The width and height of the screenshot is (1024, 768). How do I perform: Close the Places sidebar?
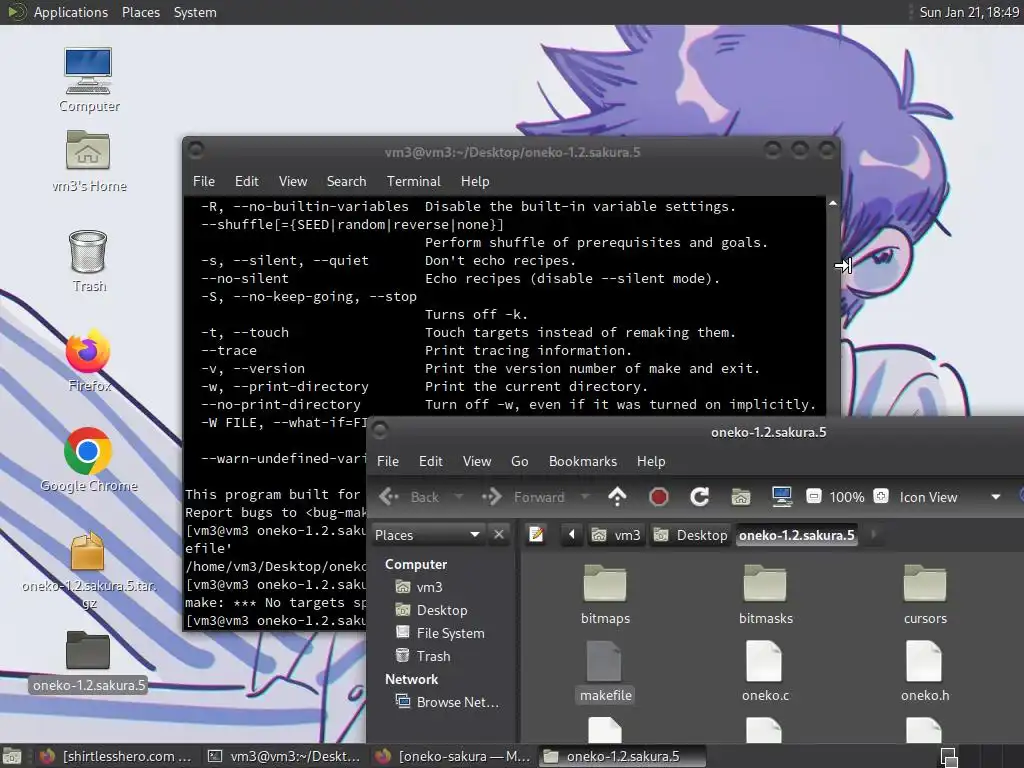coord(499,534)
